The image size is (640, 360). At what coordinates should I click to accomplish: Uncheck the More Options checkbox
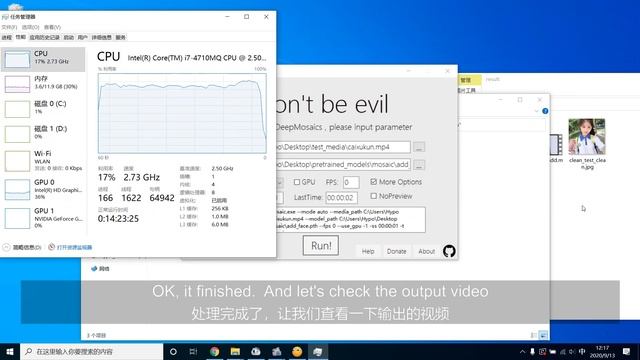(373, 182)
